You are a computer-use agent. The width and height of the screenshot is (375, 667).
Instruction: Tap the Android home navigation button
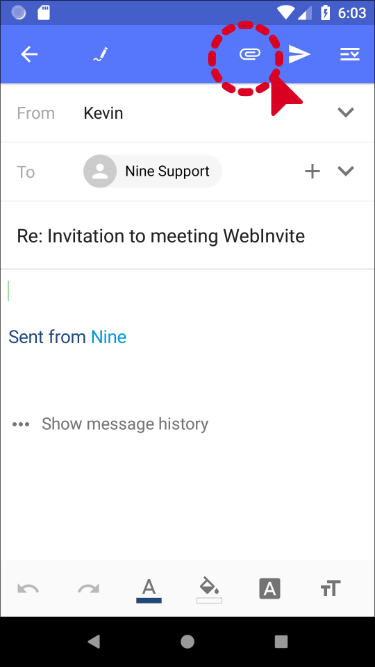[188, 642]
